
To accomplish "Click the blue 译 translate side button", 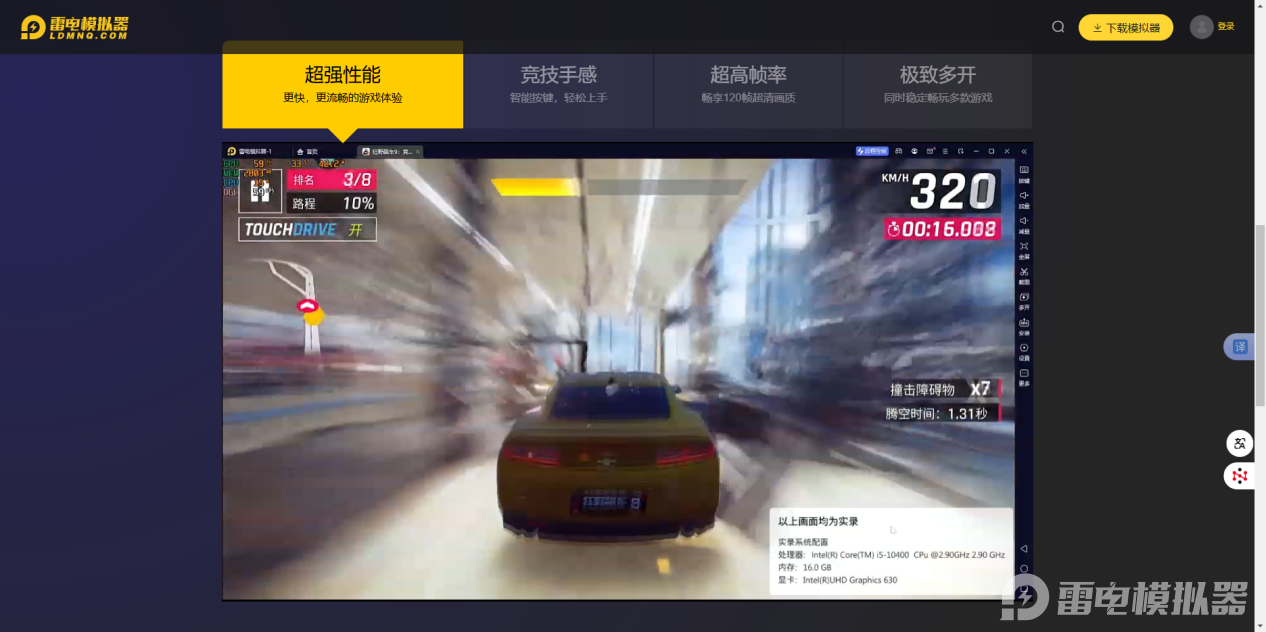I will (x=1240, y=347).
